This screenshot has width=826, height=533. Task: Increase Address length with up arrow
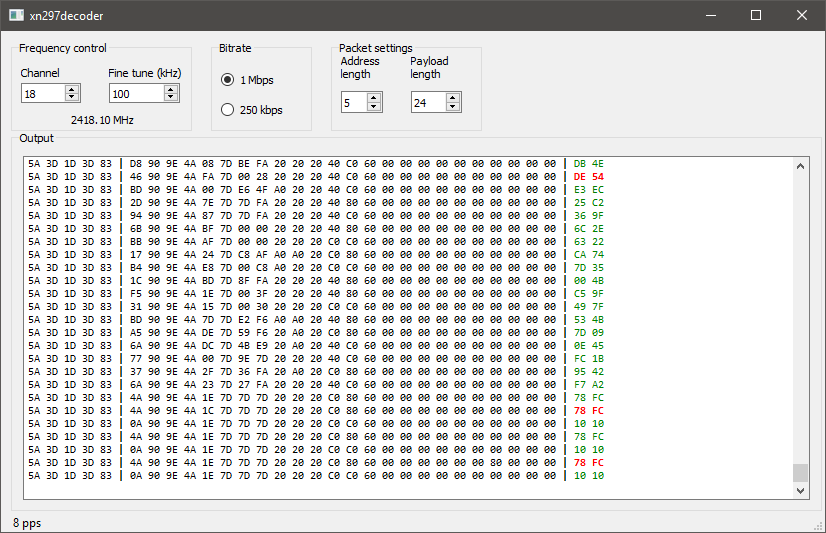[374, 98]
